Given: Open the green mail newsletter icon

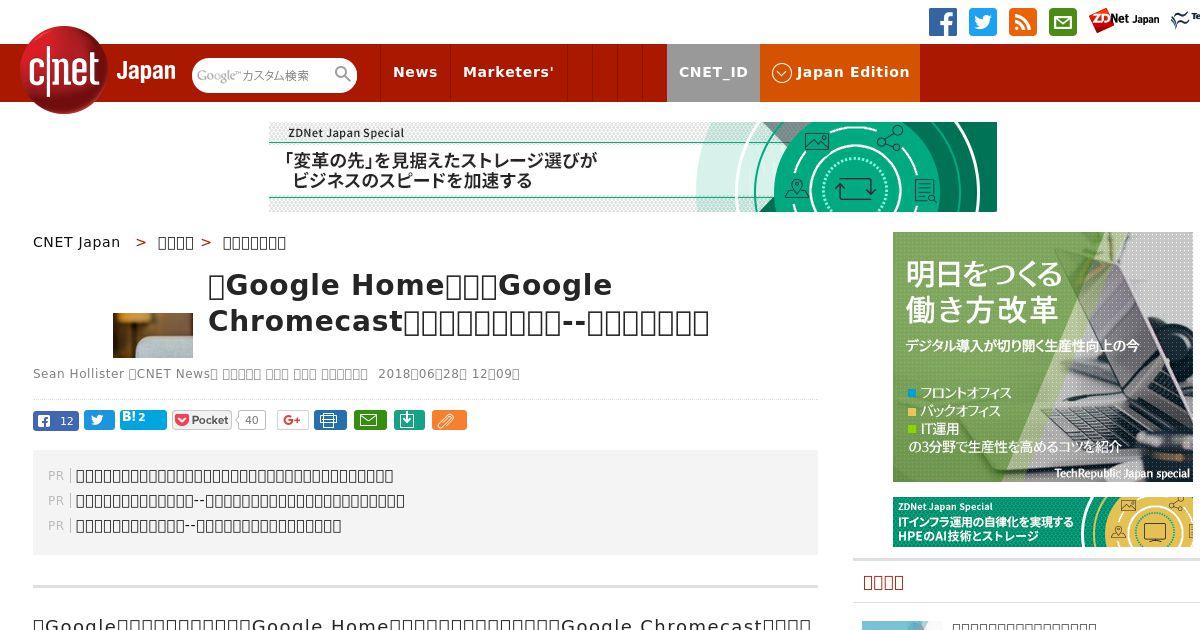Looking at the screenshot, I should coord(1063,22).
